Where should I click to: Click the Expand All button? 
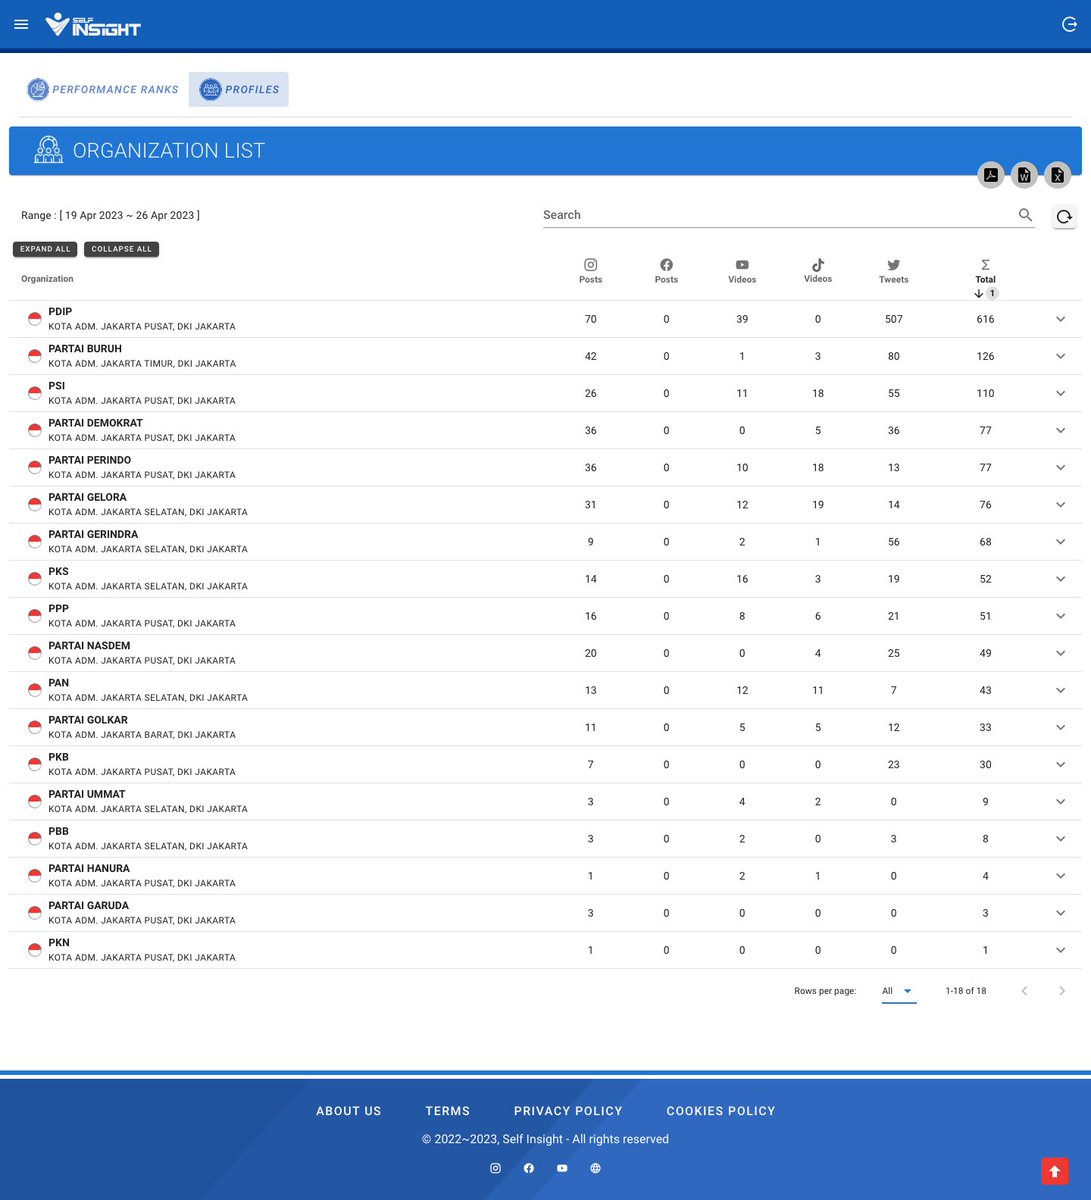[x=45, y=249]
